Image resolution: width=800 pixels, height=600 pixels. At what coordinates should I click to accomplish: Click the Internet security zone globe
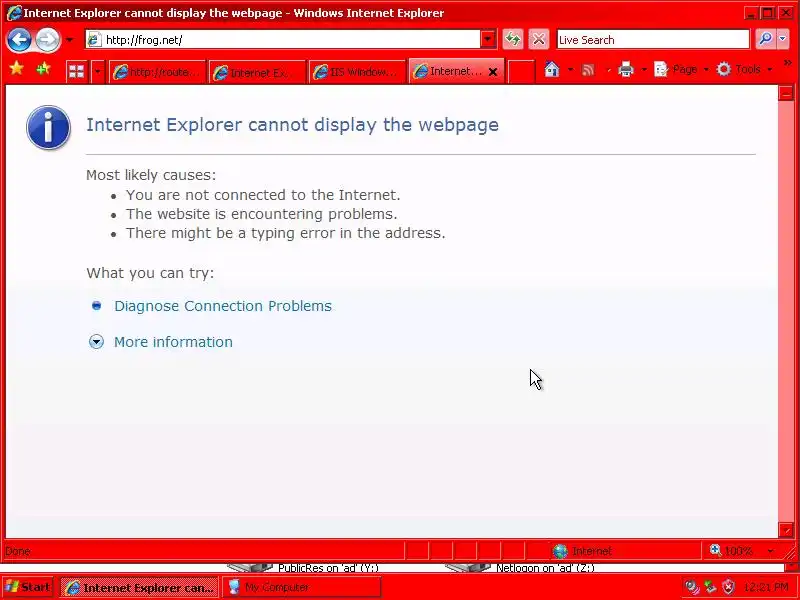coord(560,551)
